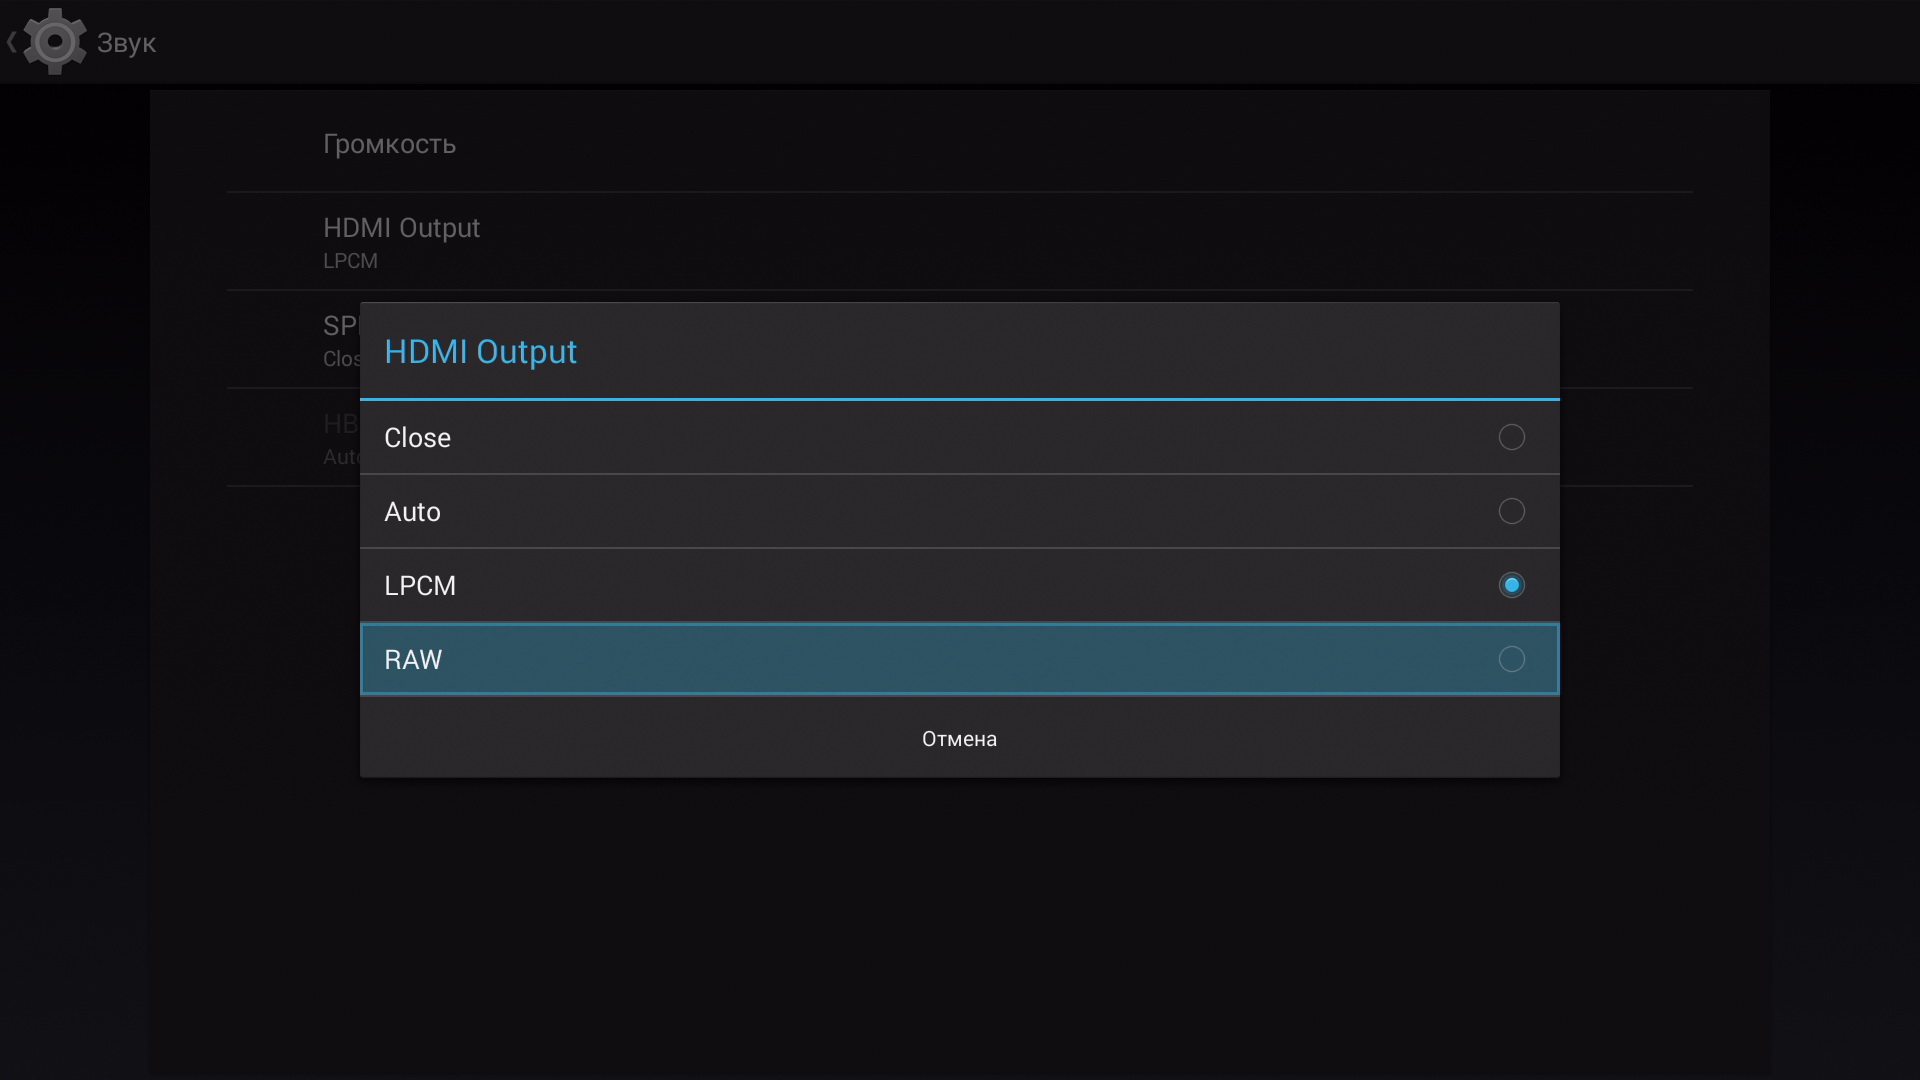
Task: Choose the Close option label
Action: click(x=417, y=438)
